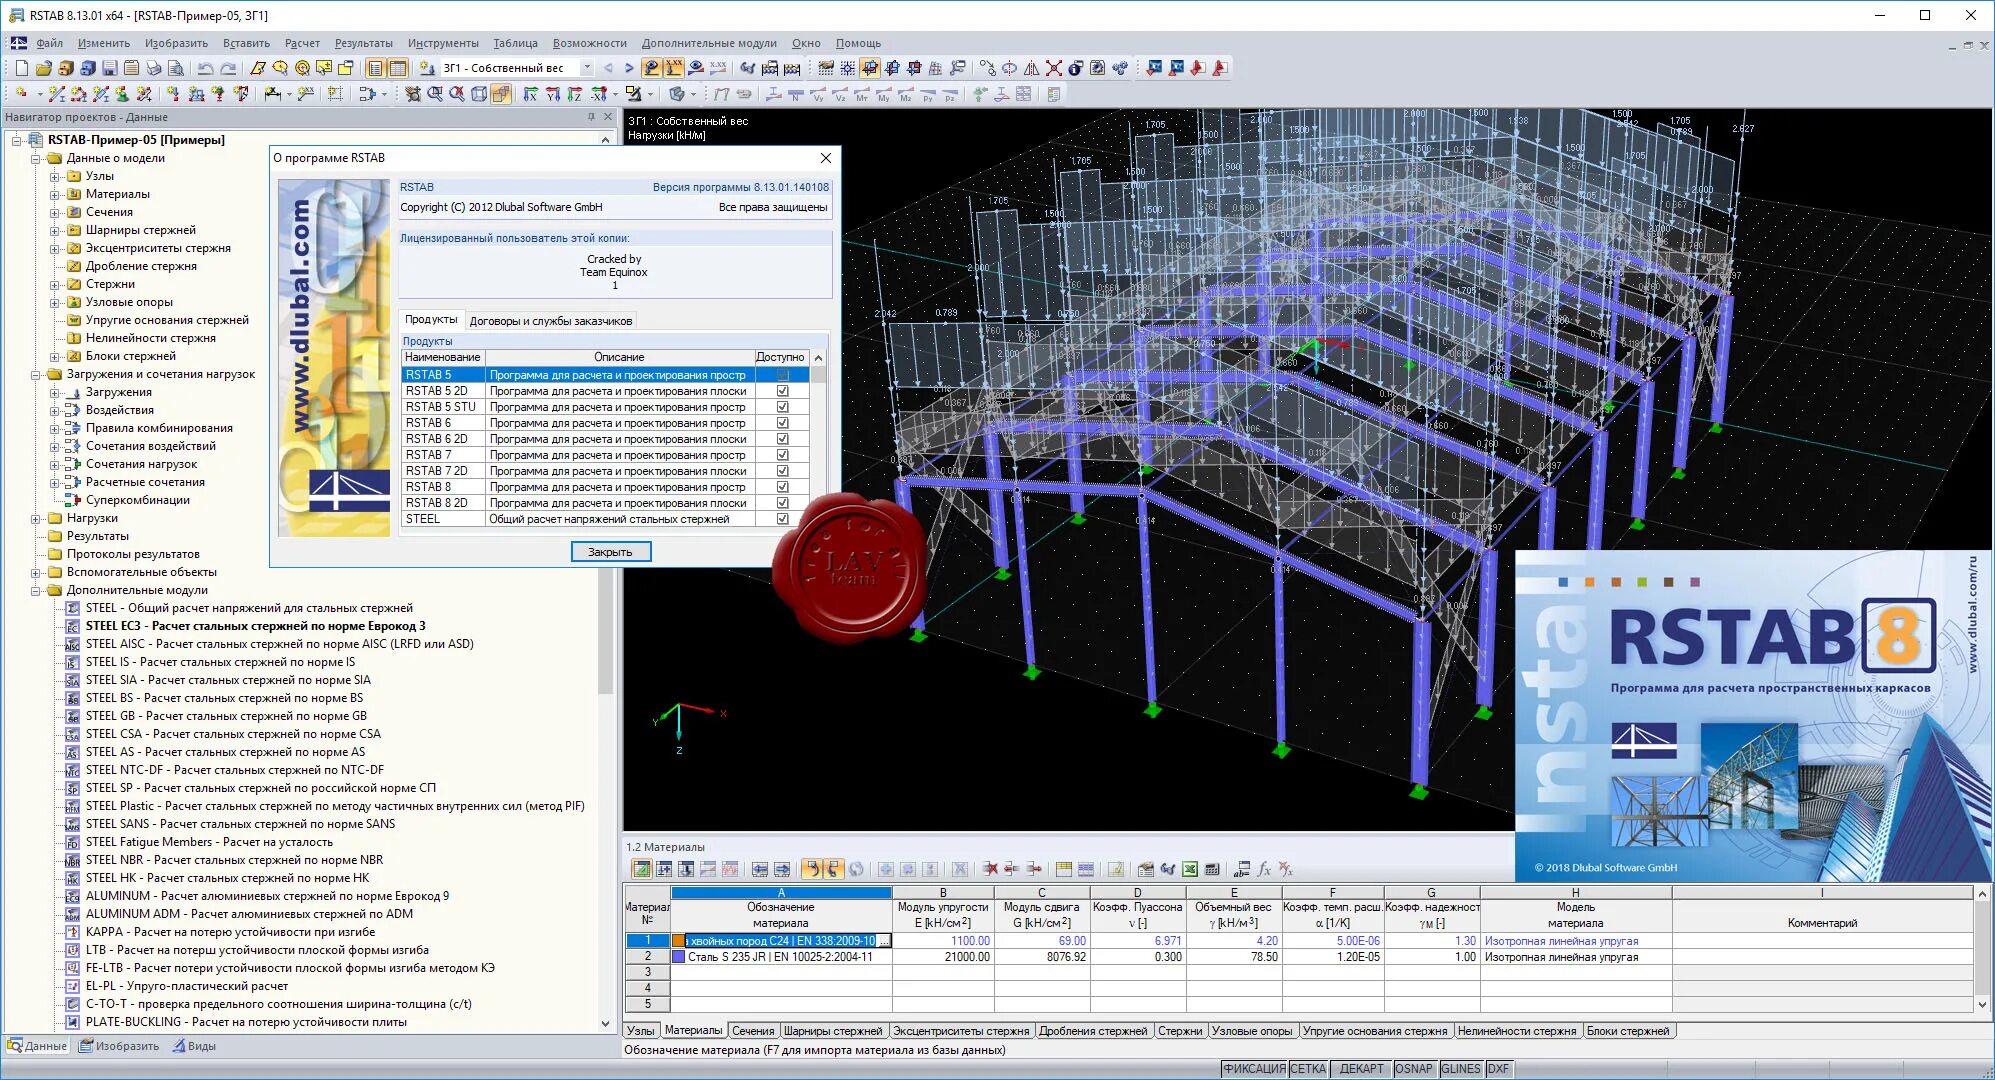
Task: Click the blue color swatch of Сталь S 235
Action: tap(678, 957)
